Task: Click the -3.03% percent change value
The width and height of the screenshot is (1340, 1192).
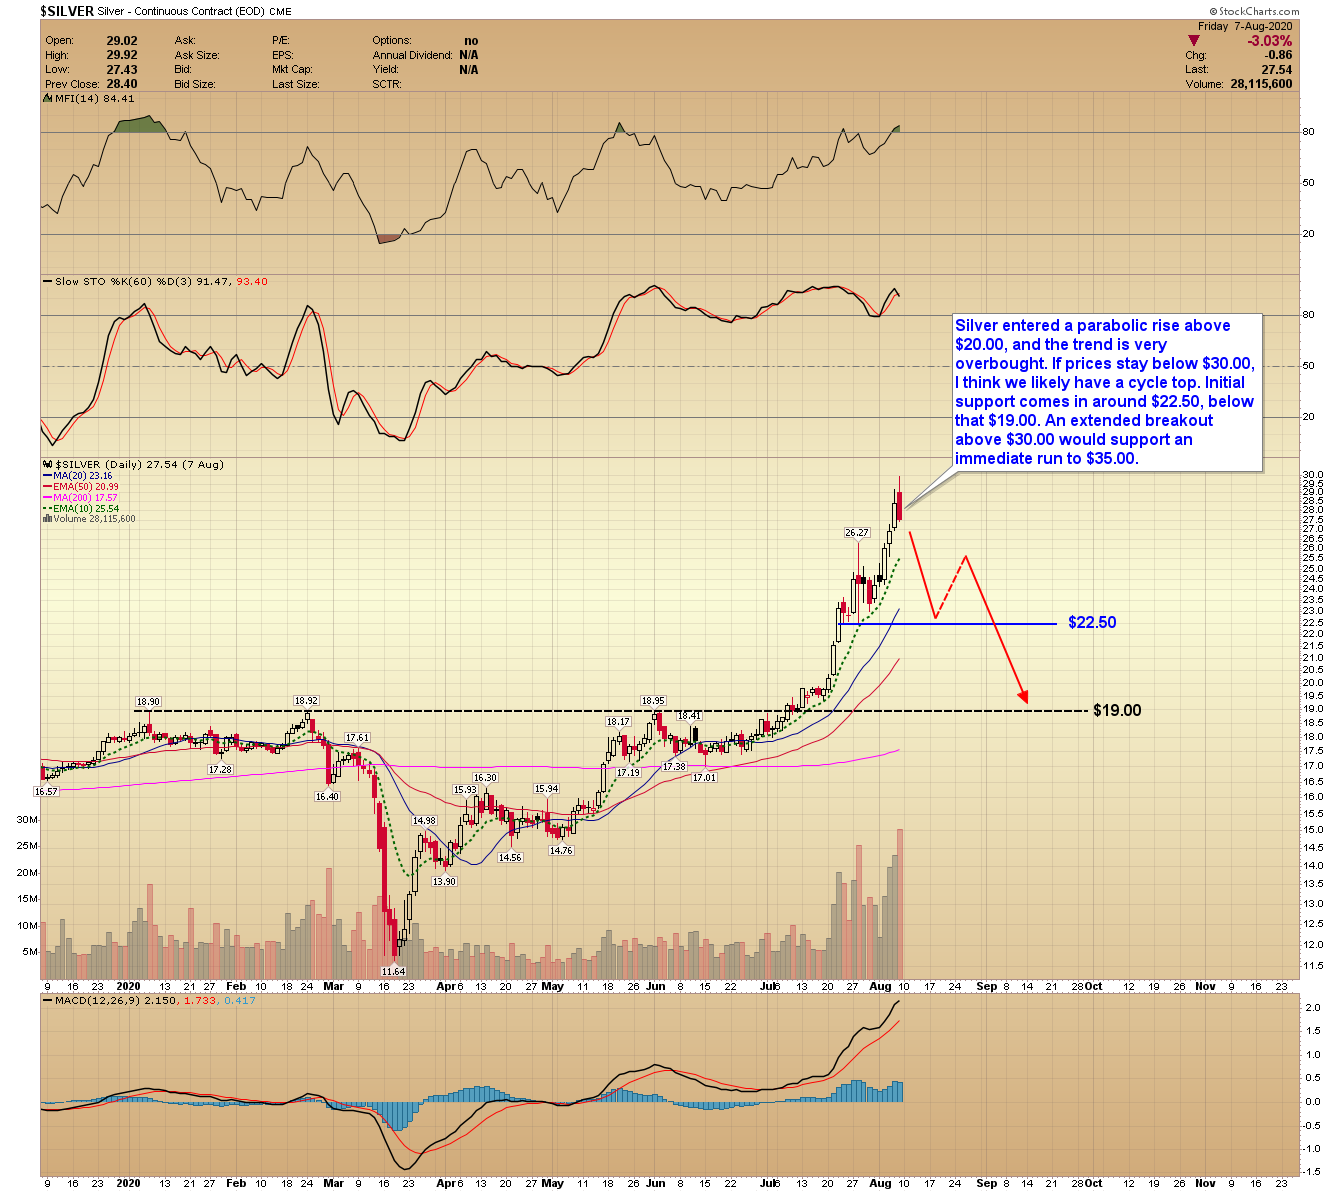Action: point(1269,41)
